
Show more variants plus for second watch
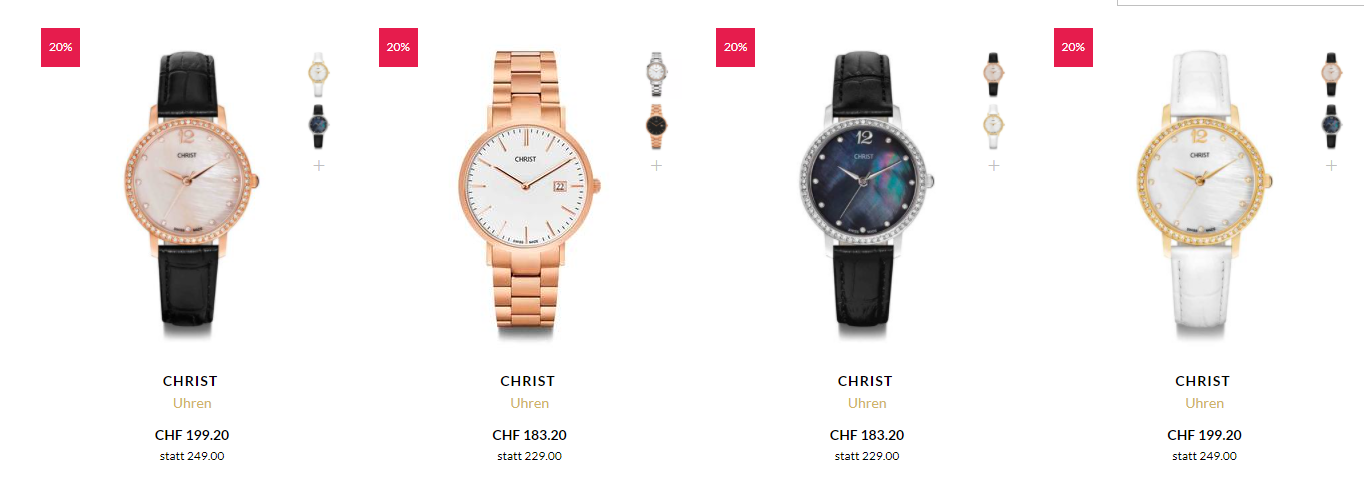pyautogui.click(x=656, y=165)
